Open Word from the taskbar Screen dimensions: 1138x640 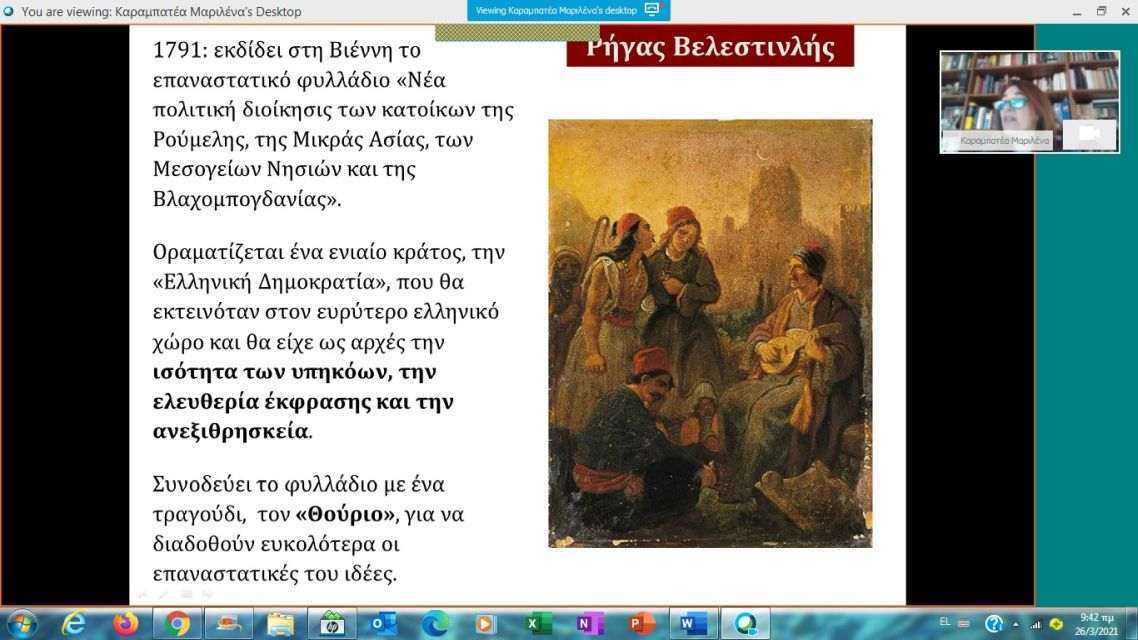coord(692,624)
